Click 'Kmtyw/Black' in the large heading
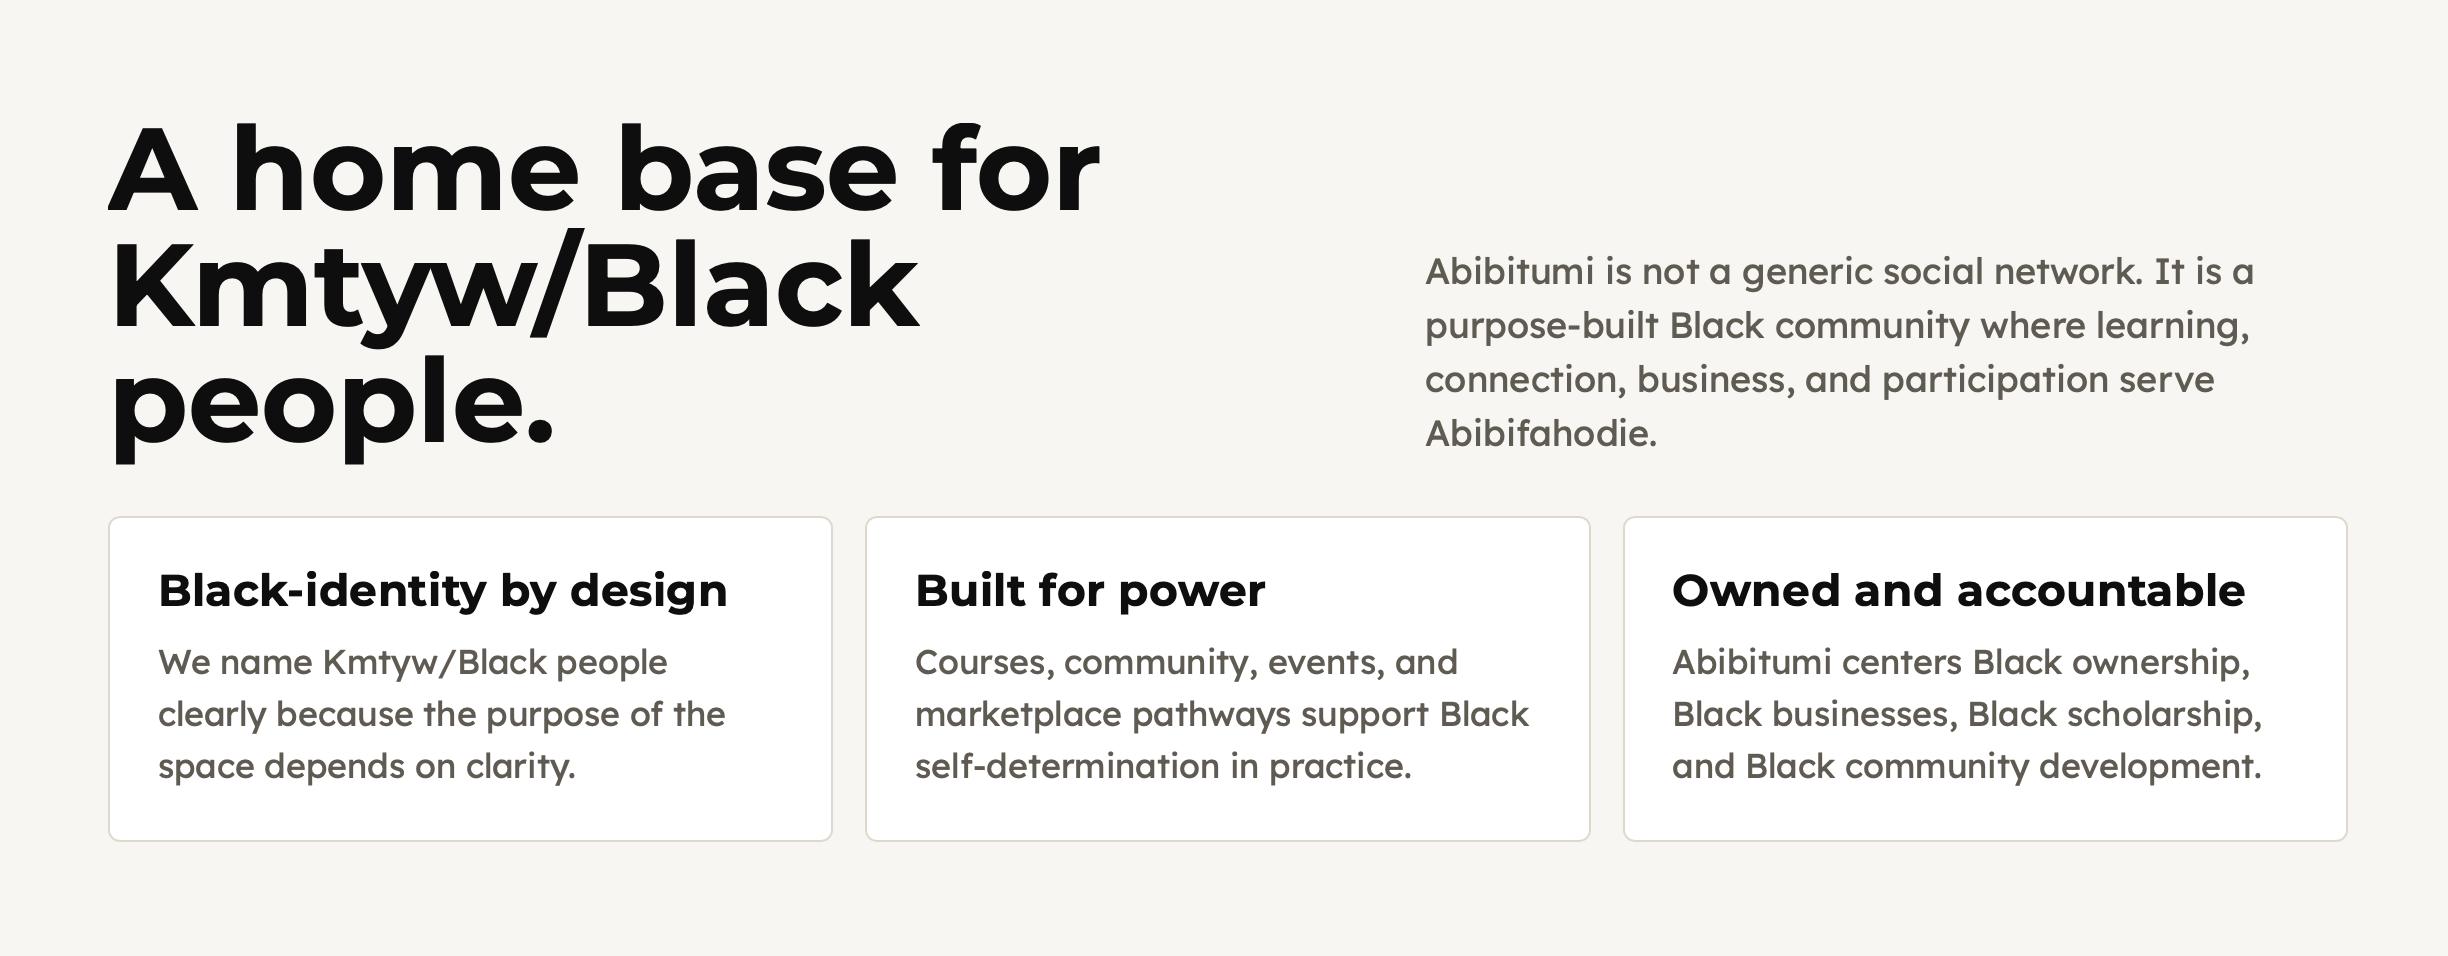 (514, 286)
